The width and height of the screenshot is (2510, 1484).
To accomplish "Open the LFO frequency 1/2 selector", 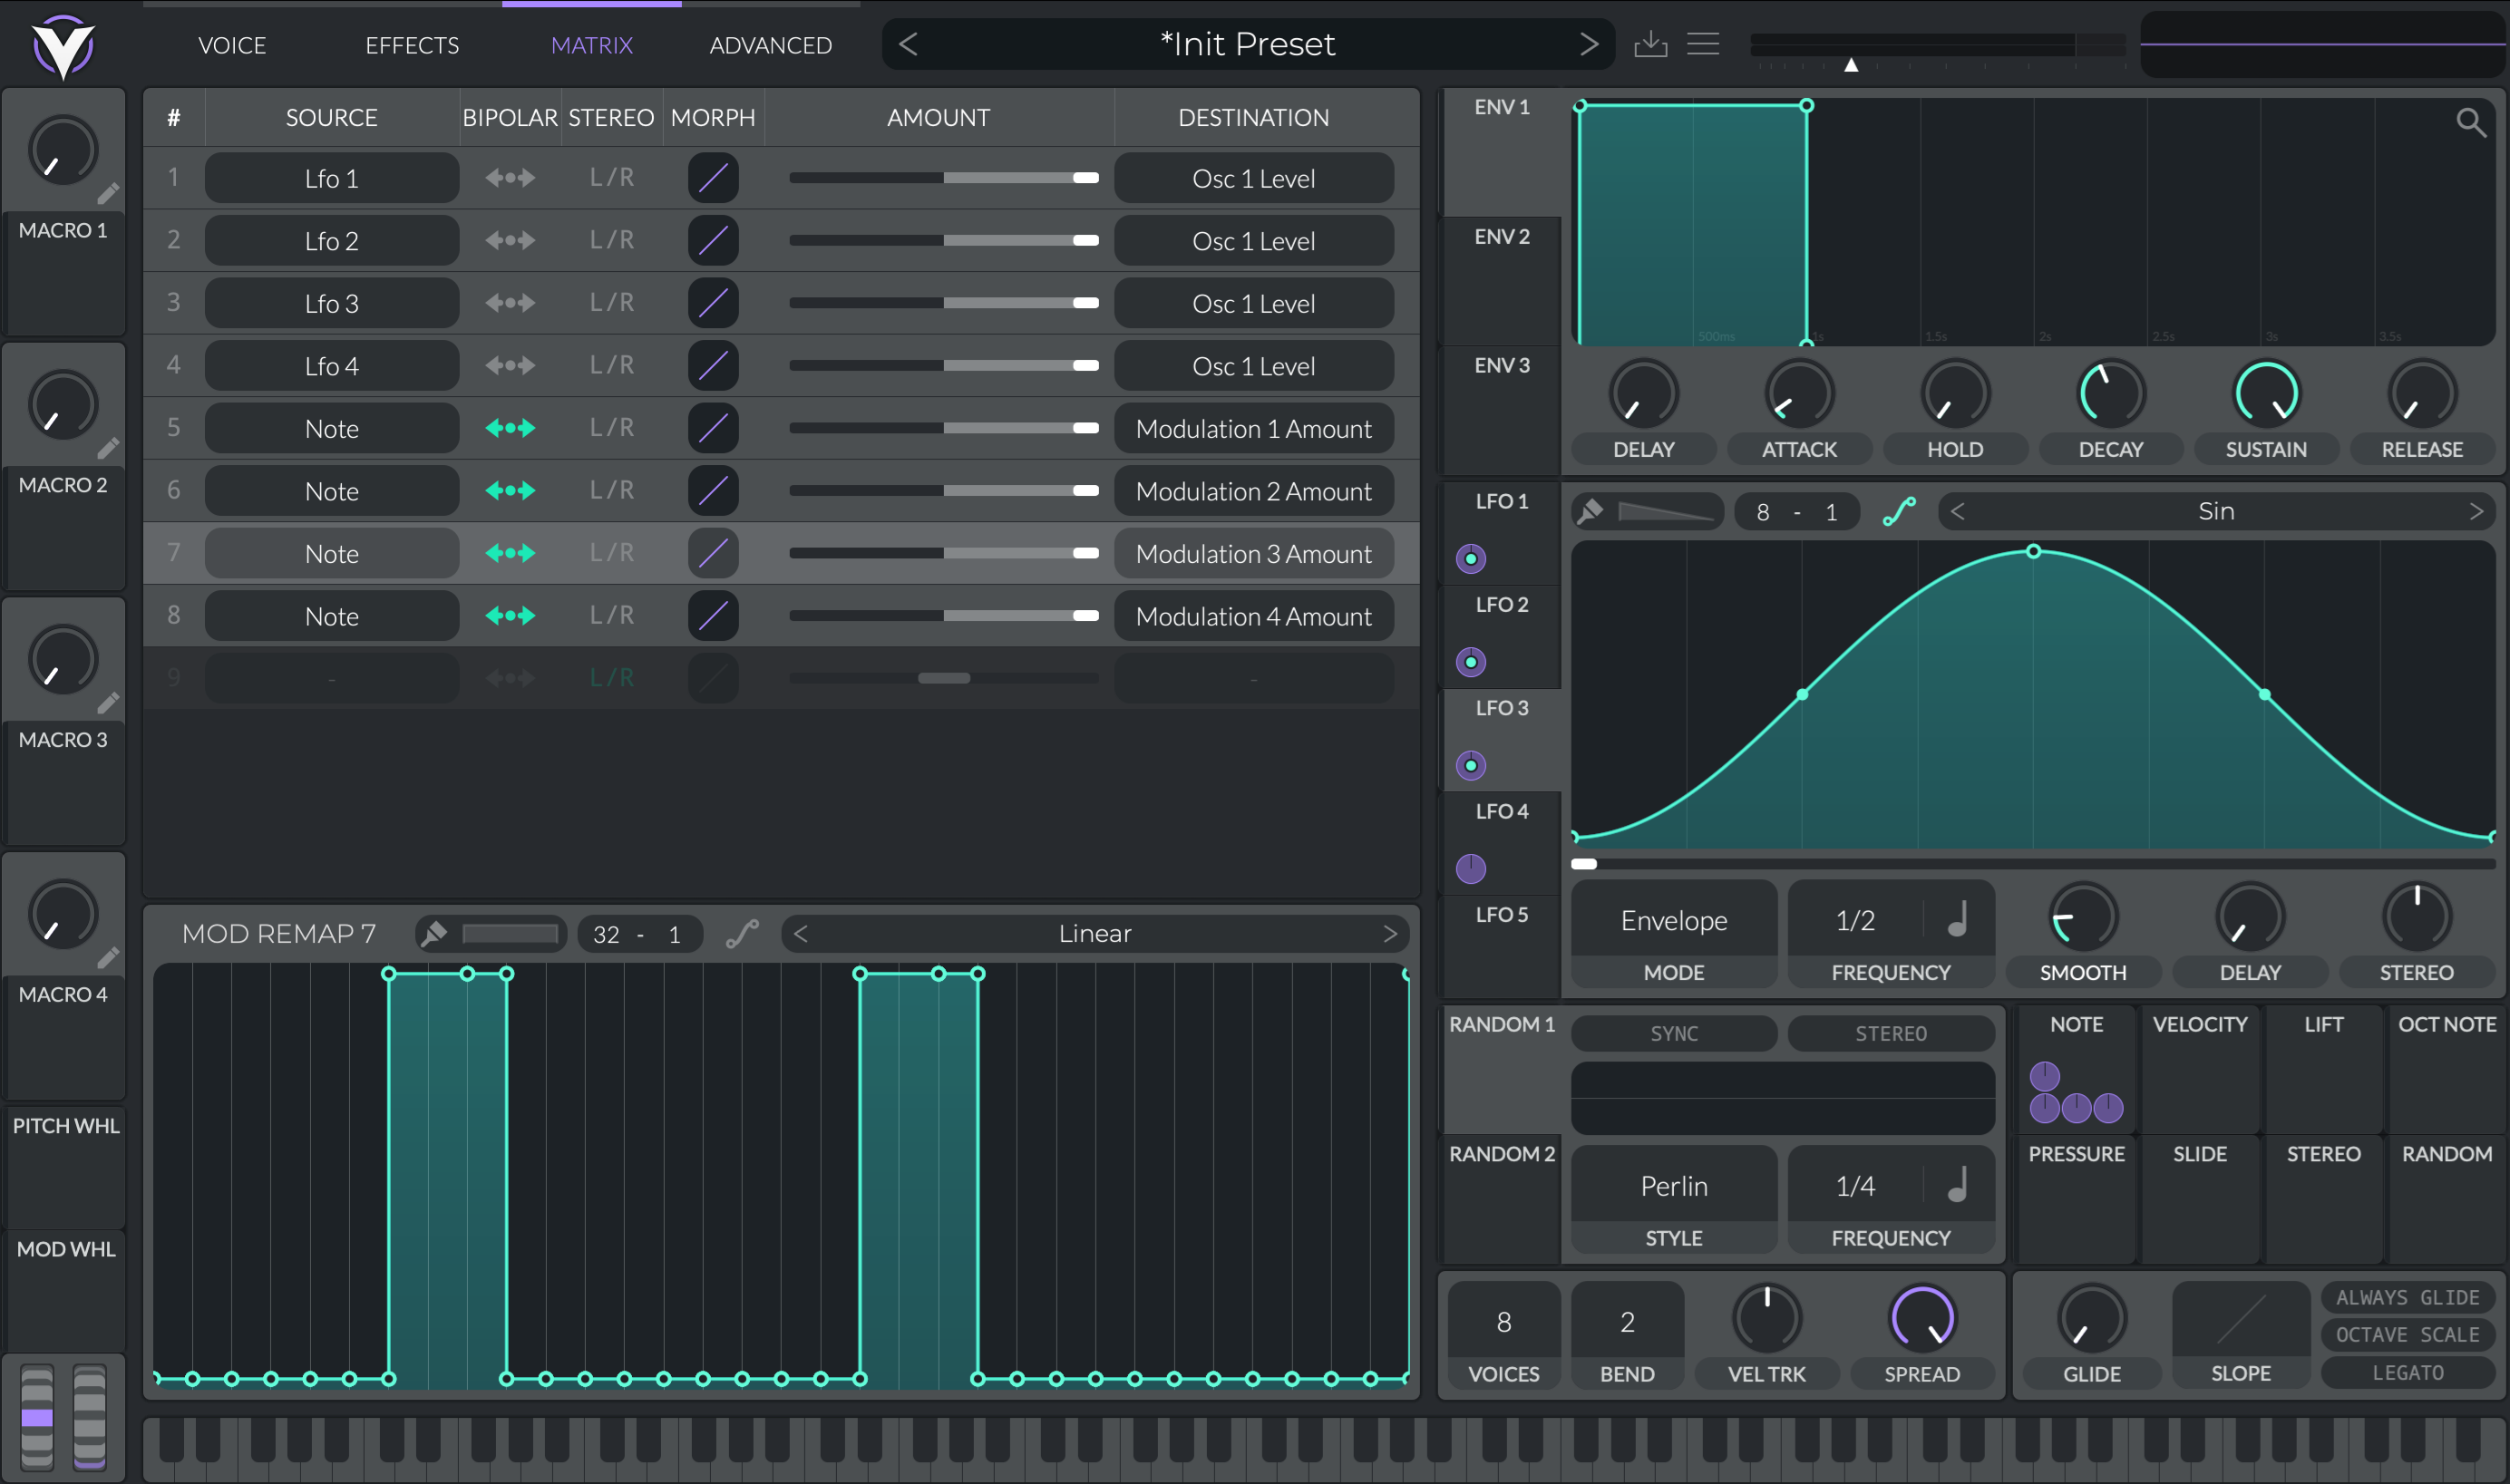I will (x=1855, y=919).
